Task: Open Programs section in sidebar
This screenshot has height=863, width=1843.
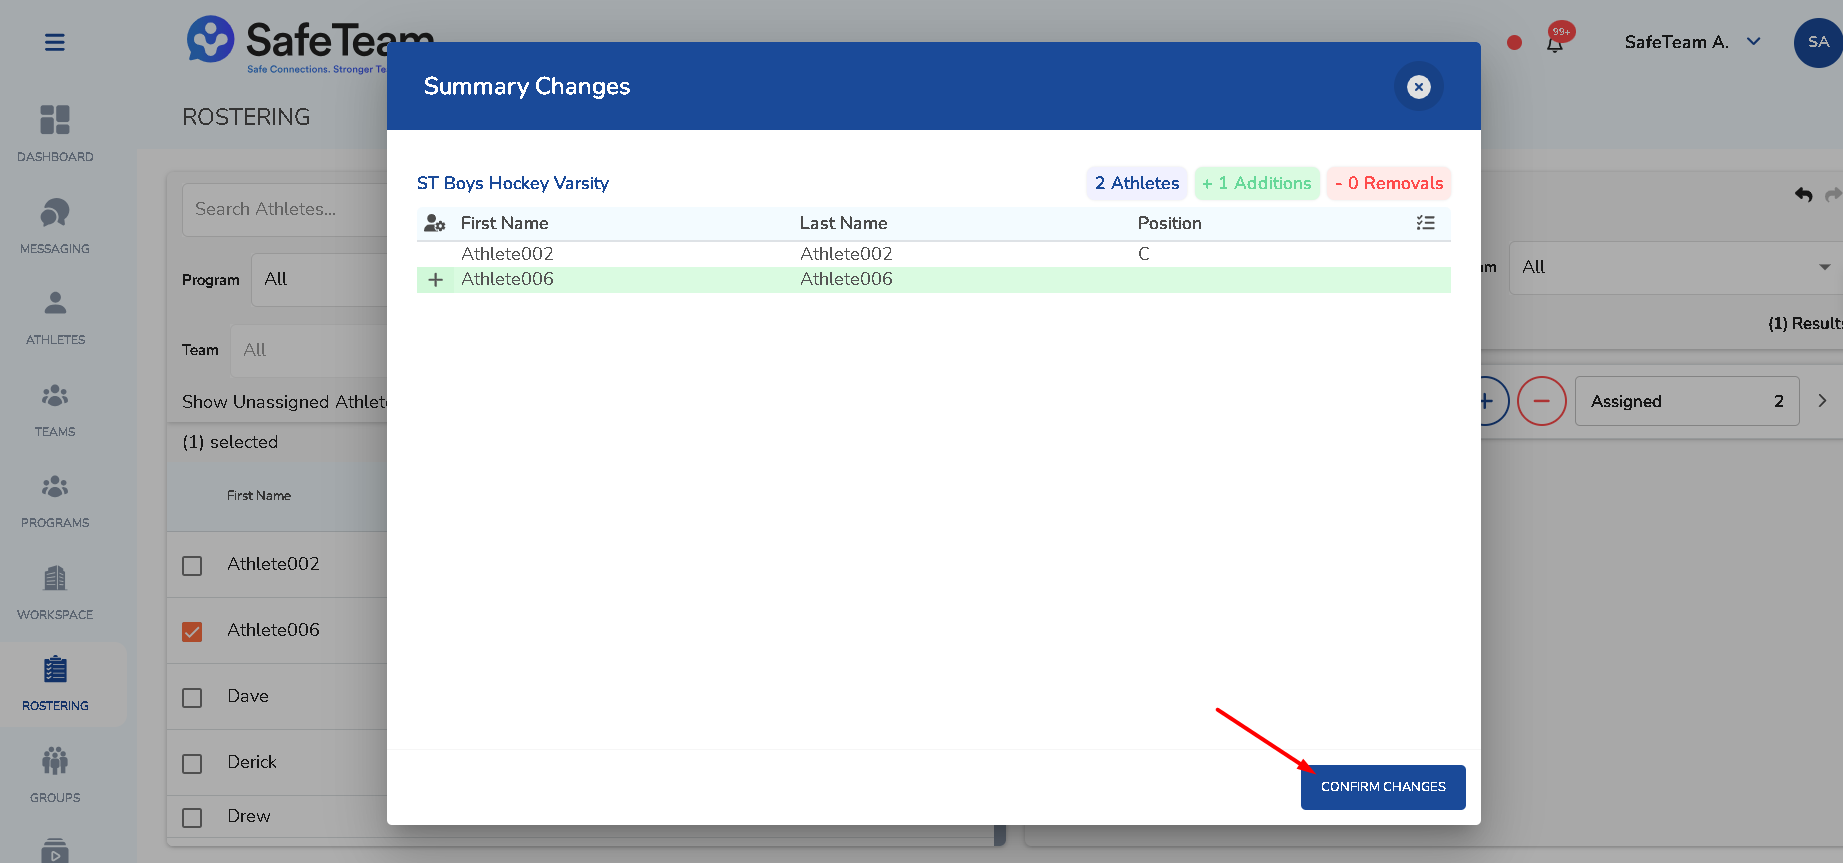Action: coord(55,500)
